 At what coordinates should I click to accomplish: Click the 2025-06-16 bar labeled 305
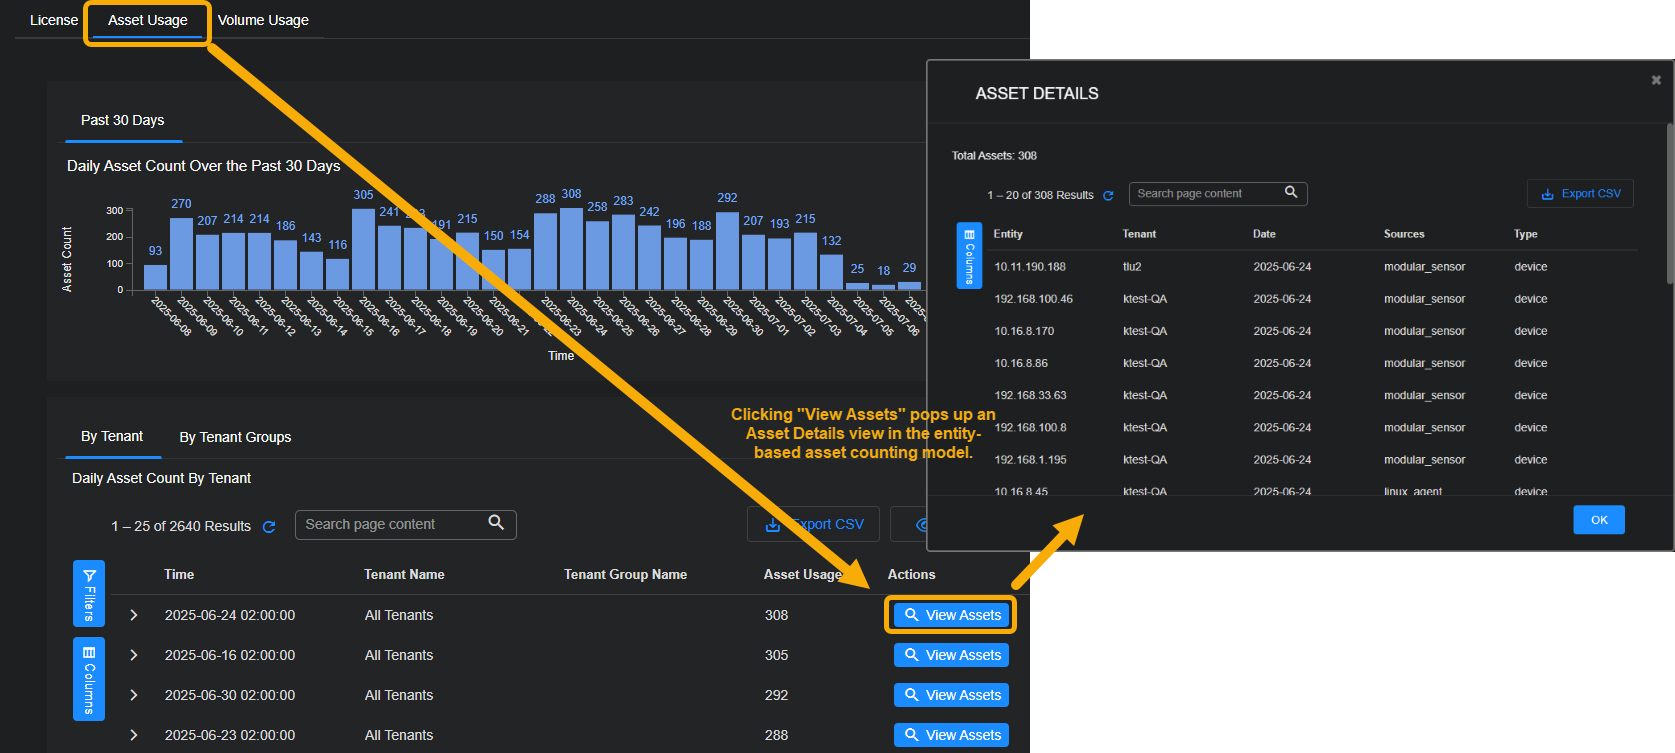pos(363,248)
